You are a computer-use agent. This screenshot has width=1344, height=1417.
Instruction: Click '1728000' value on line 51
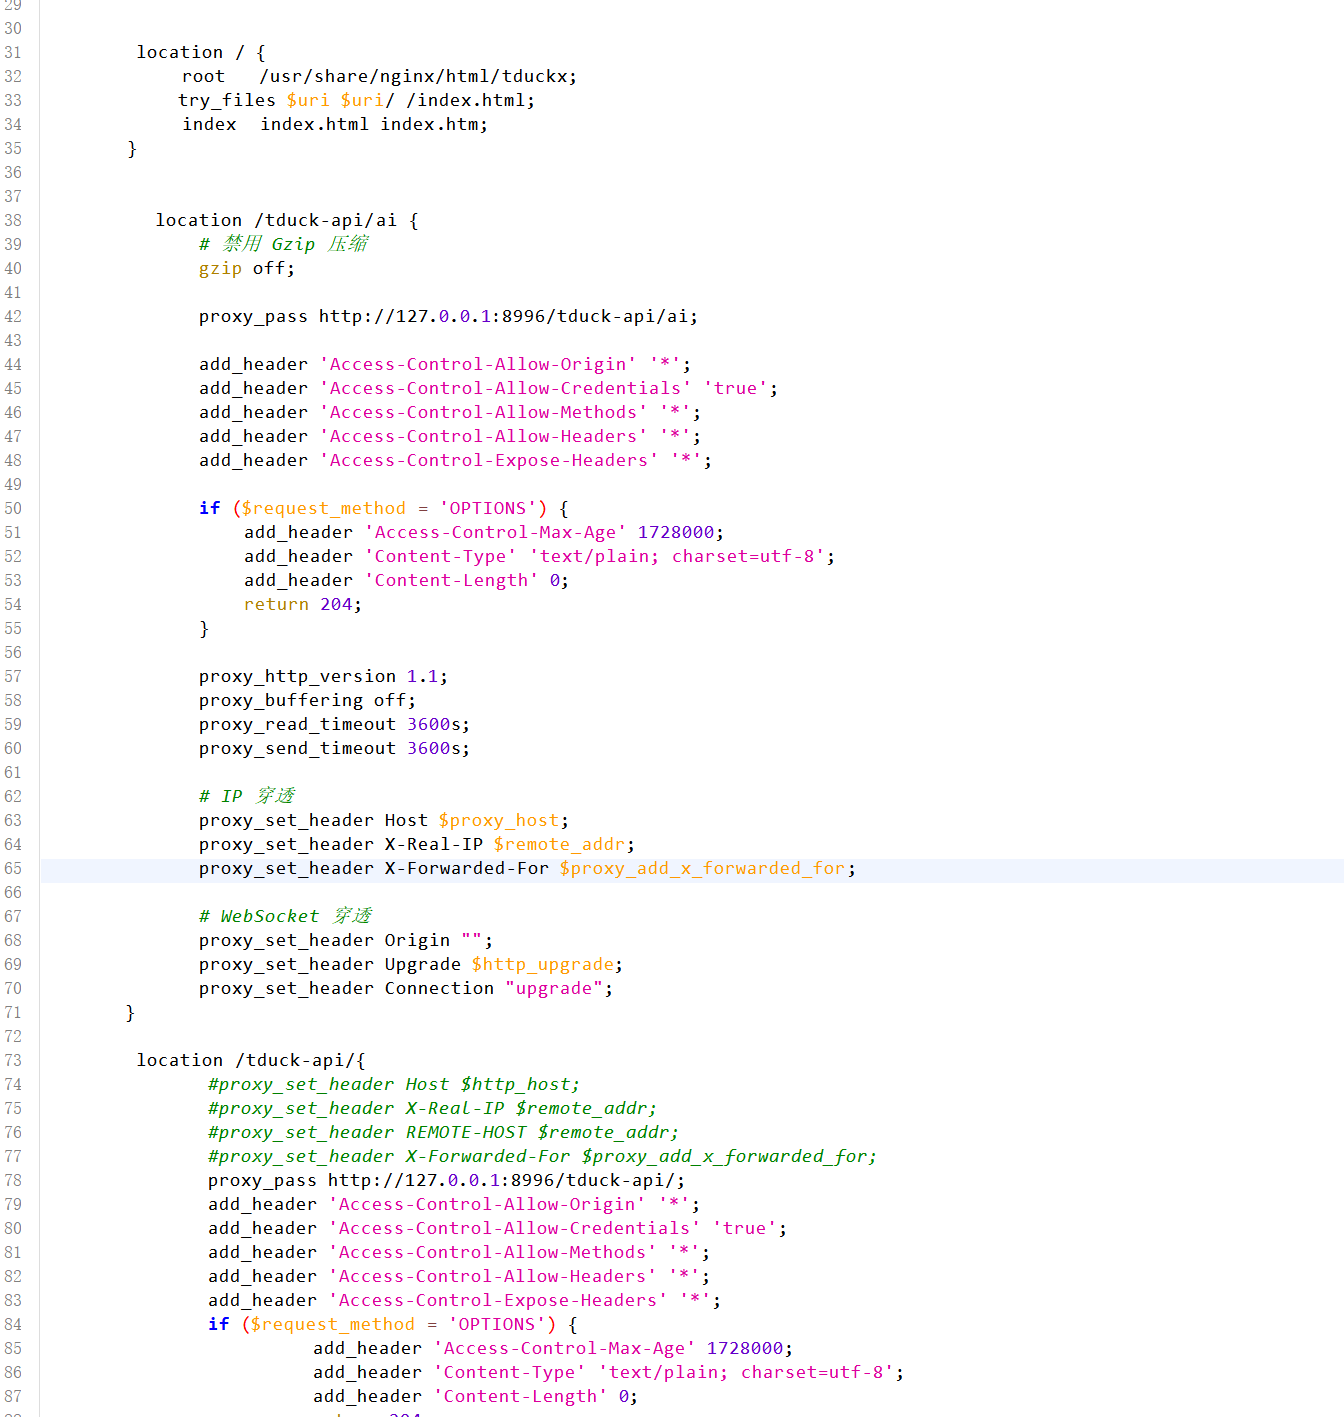point(676,532)
